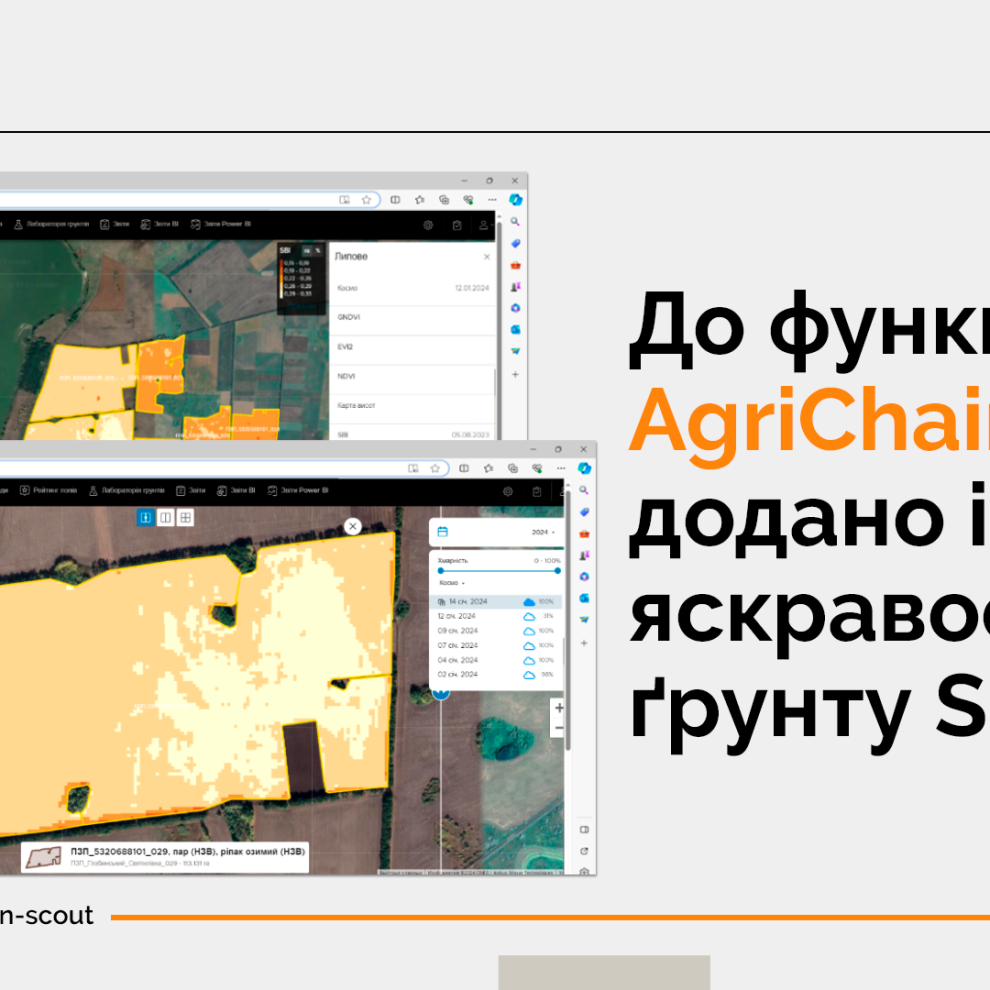This screenshot has height=990, width=990.
Task: Open the user profile icon in back window header
Action: click(x=484, y=225)
